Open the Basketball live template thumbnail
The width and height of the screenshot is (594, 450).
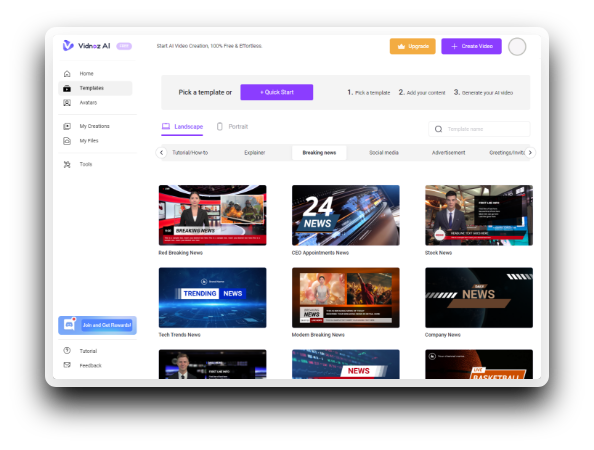click(479, 364)
